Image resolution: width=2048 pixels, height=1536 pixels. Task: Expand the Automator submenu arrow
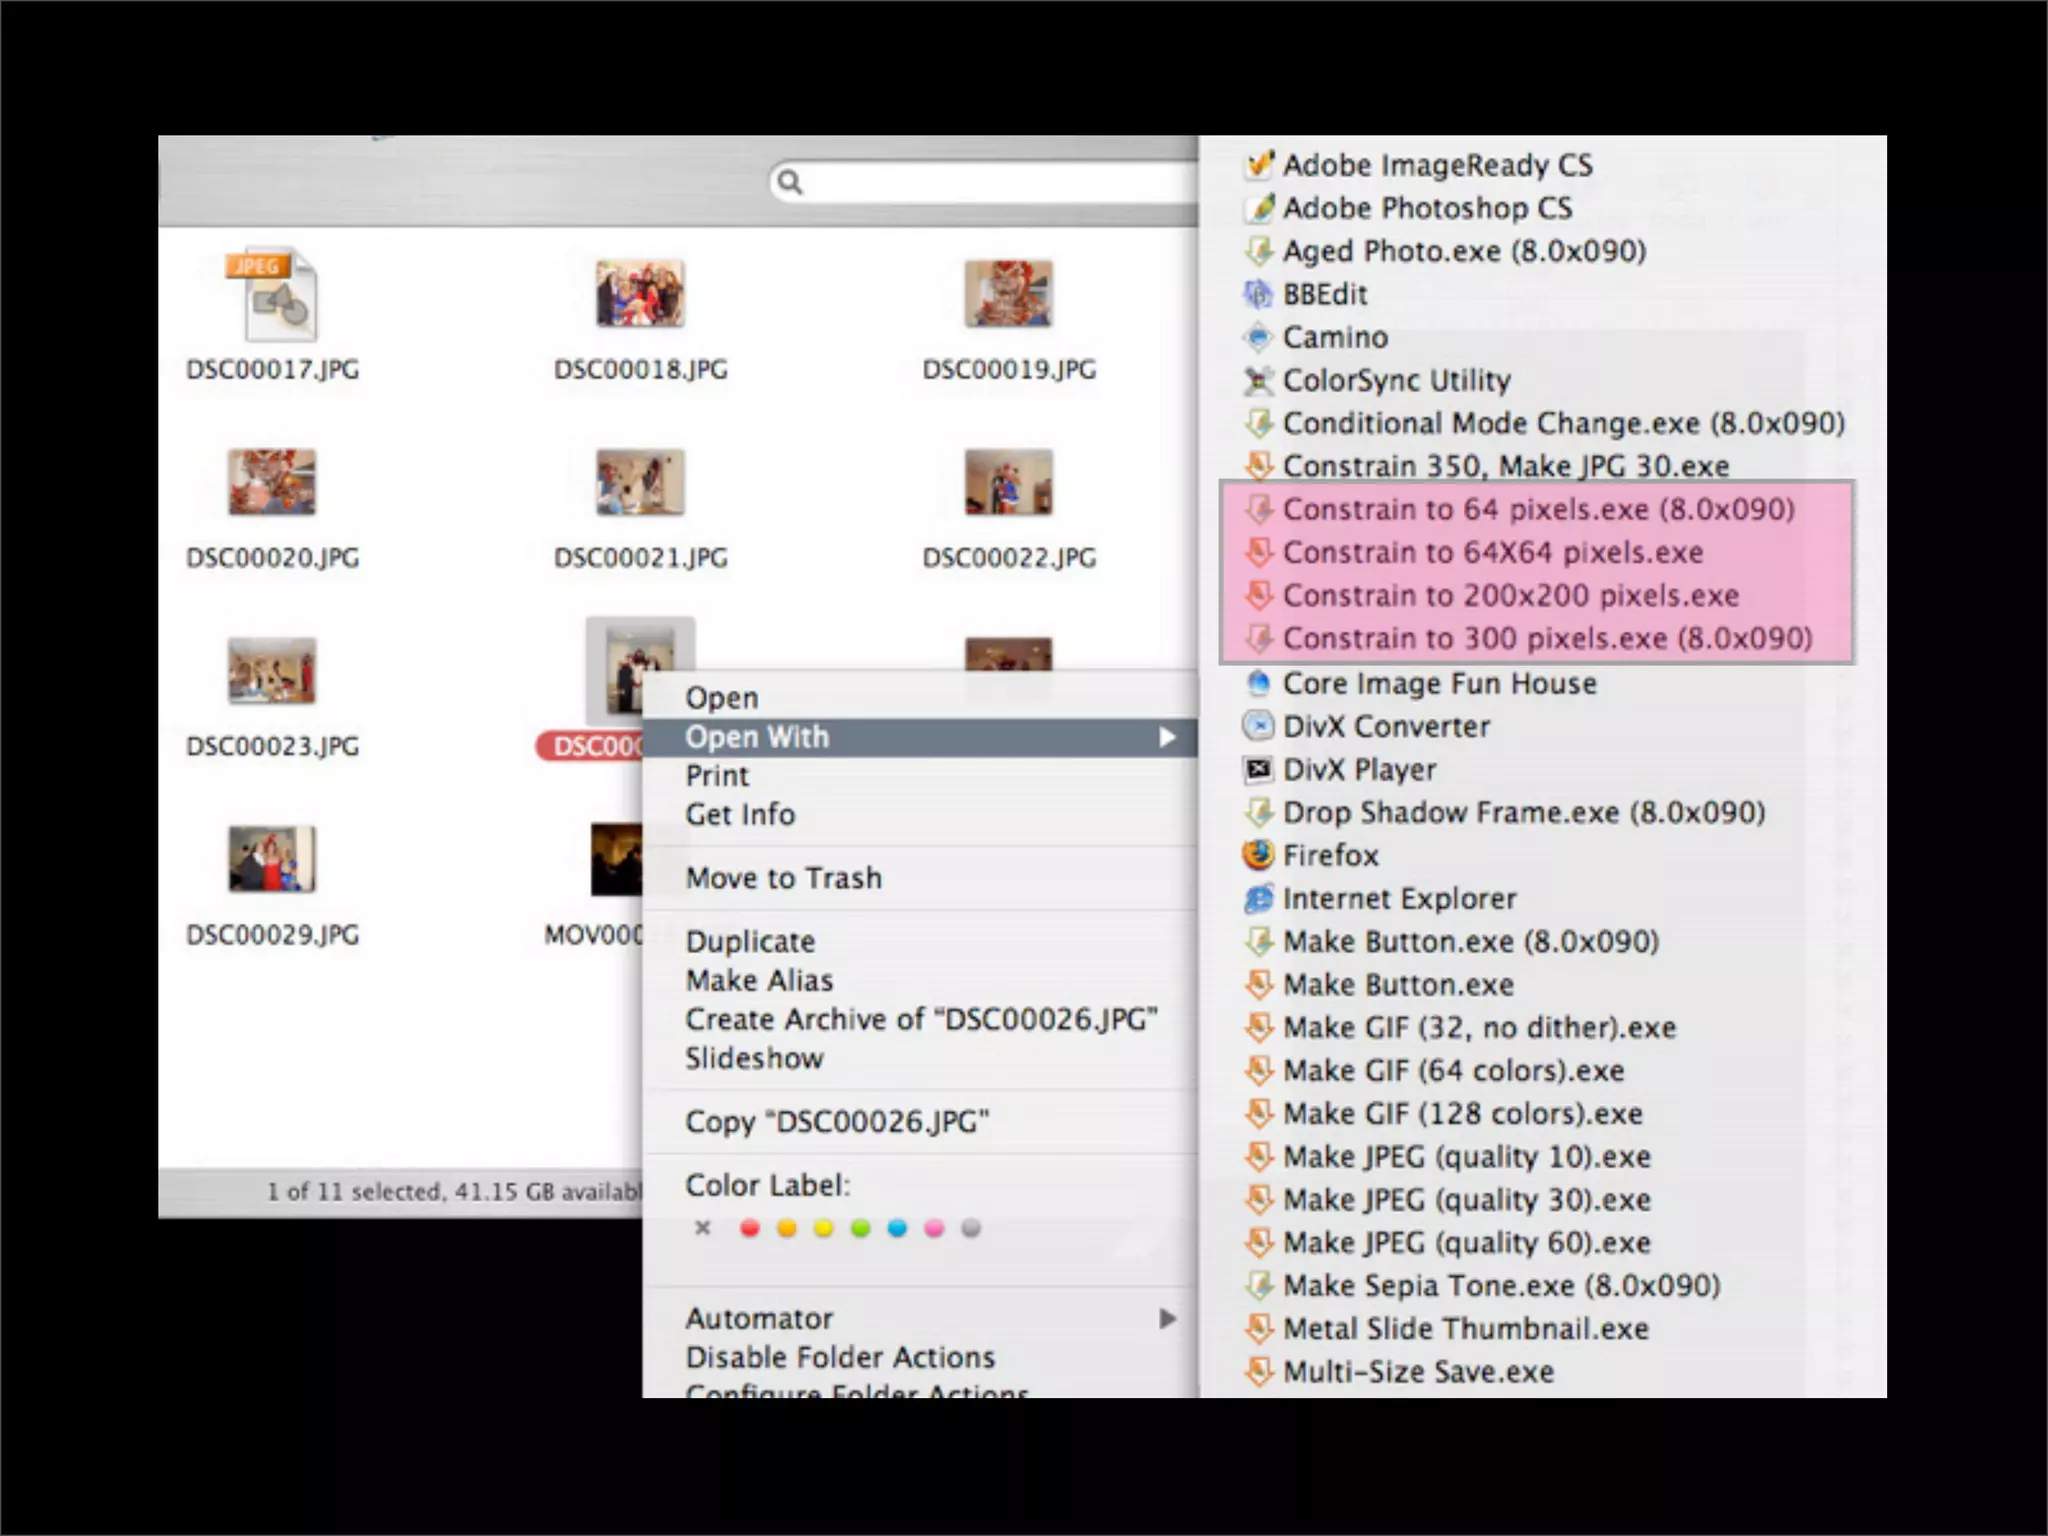(1166, 1318)
